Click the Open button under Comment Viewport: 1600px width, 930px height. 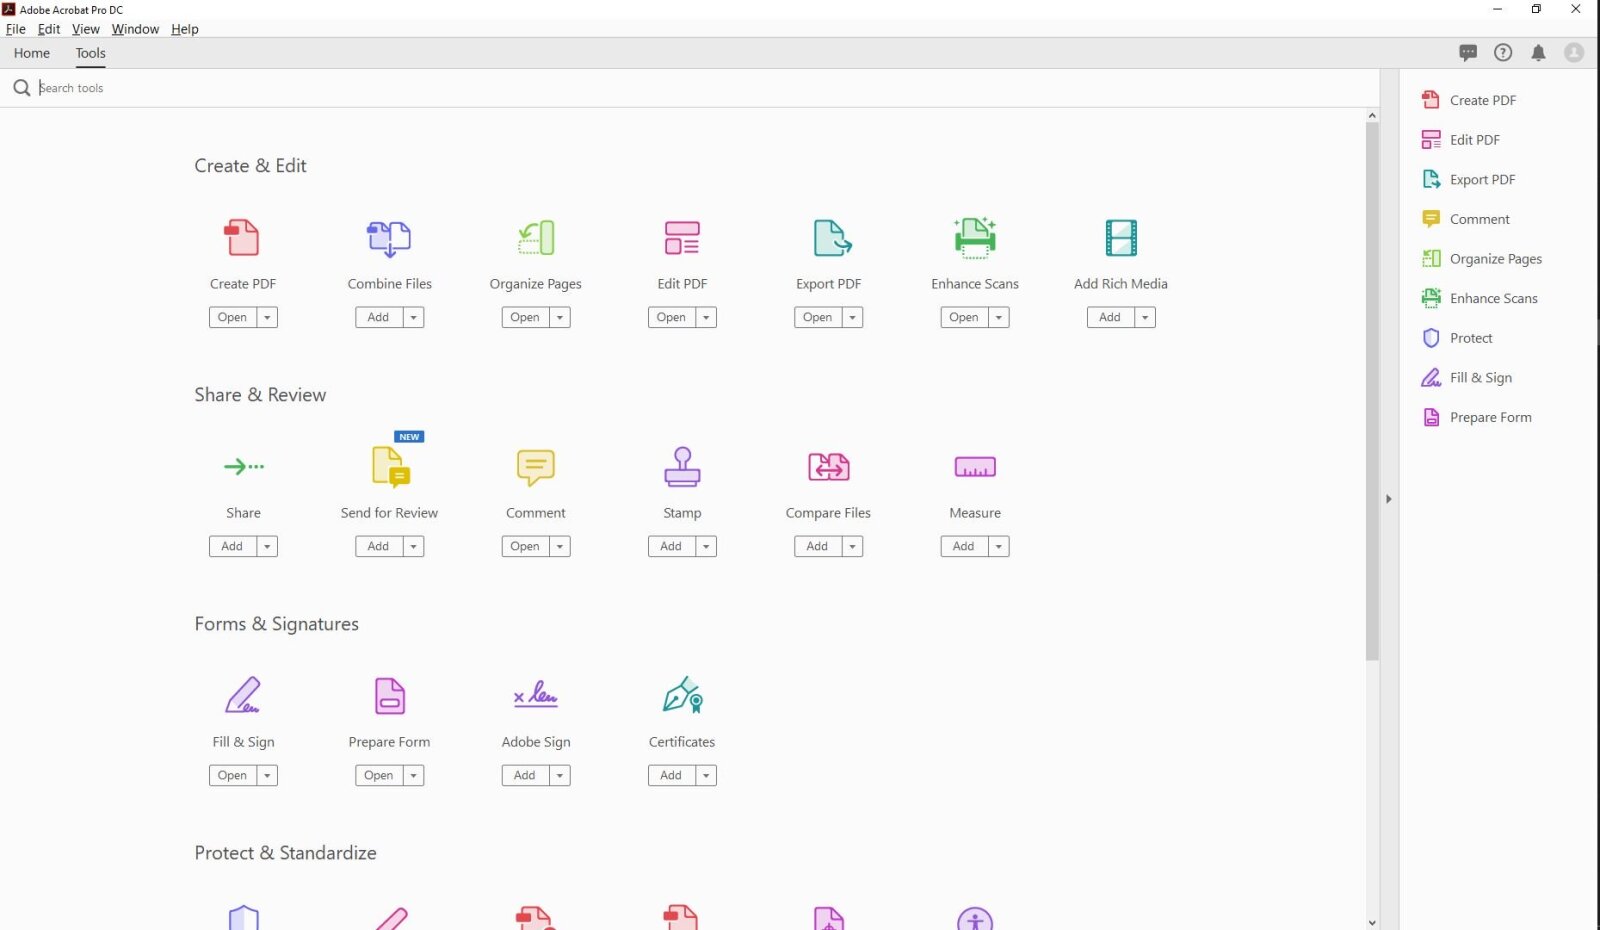(524, 546)
